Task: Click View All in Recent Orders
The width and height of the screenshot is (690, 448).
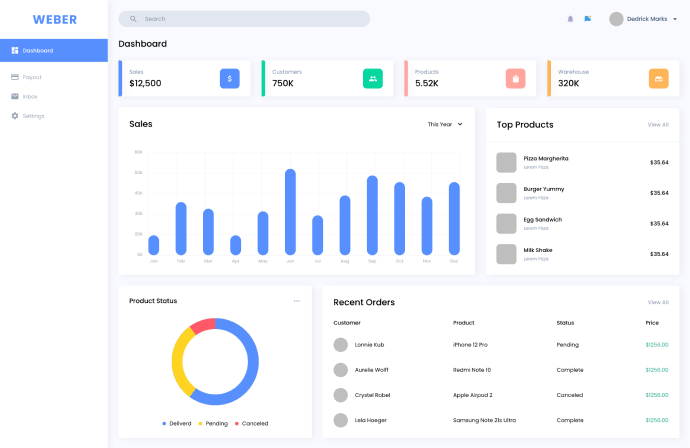Action: pos(658,302)
